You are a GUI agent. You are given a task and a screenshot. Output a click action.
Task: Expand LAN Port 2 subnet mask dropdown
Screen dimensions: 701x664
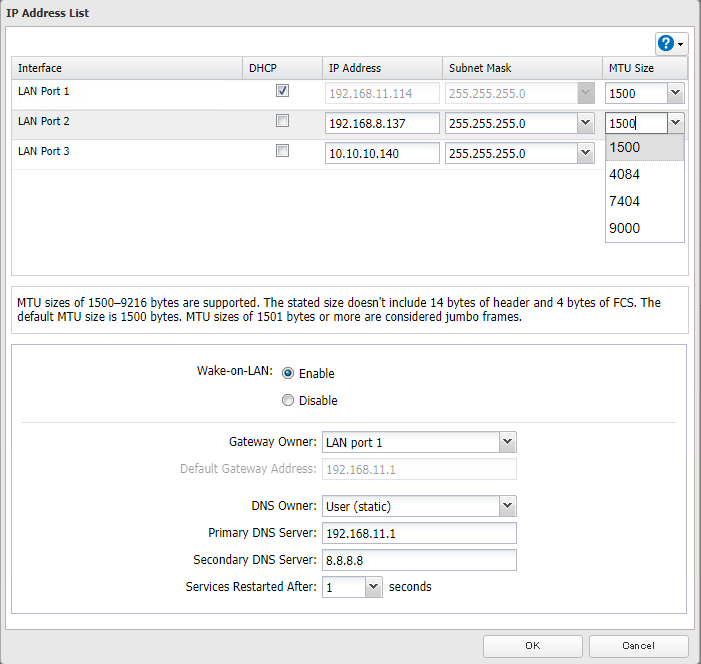pyautogui.click(x=586, y=123)
